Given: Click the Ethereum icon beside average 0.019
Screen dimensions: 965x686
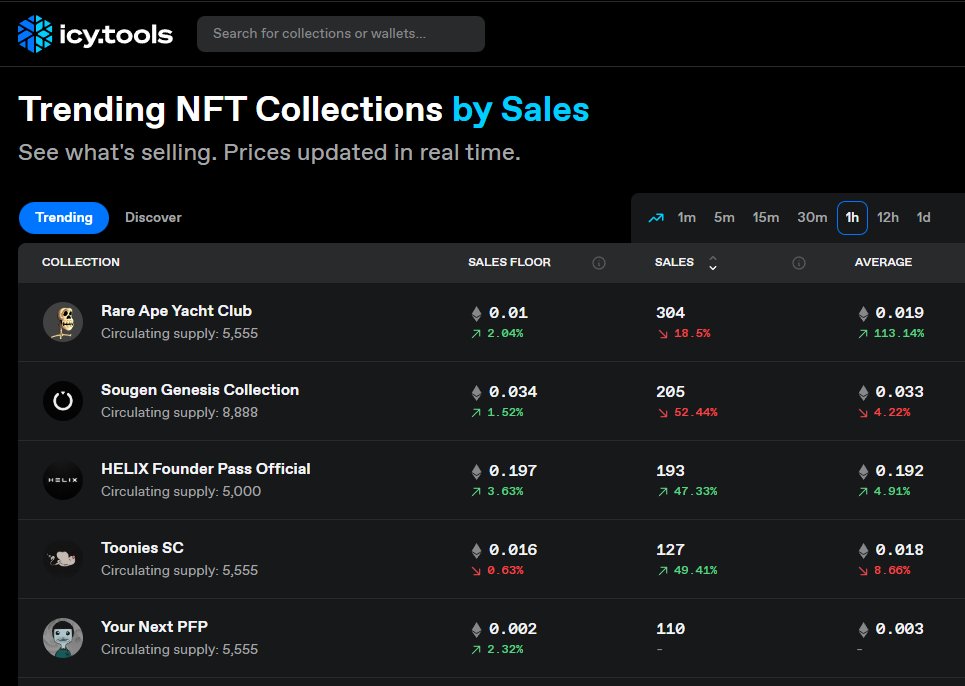Looking at the screenshot, I should tap(863, 314).
